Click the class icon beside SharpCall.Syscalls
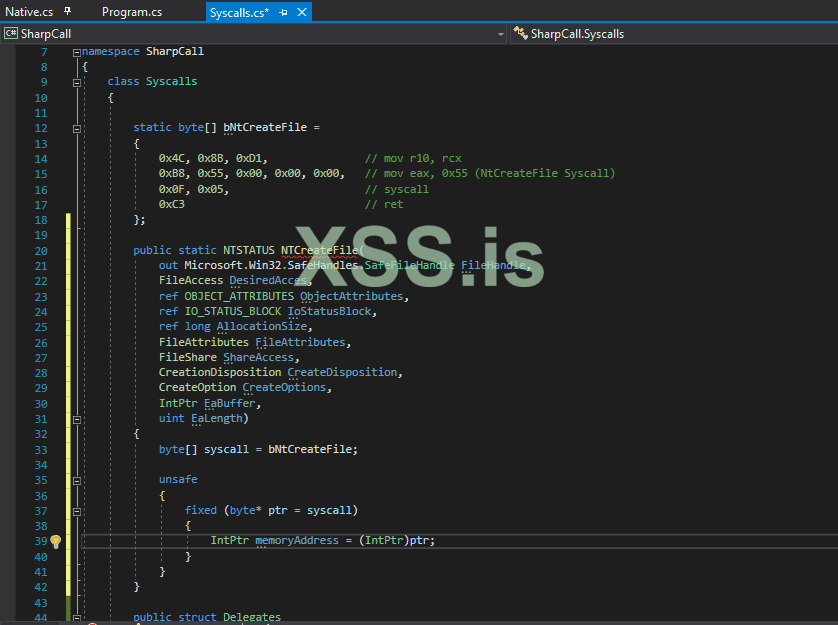 coord(520,33)
